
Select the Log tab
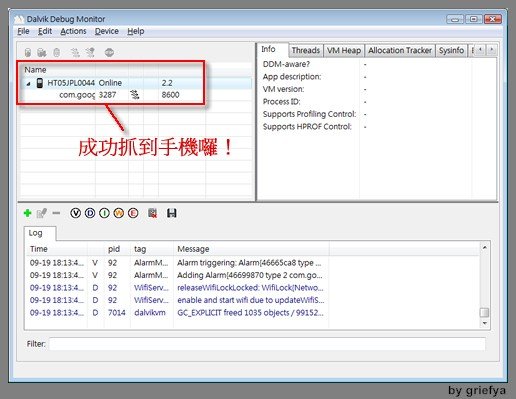(x=39, y=233)
